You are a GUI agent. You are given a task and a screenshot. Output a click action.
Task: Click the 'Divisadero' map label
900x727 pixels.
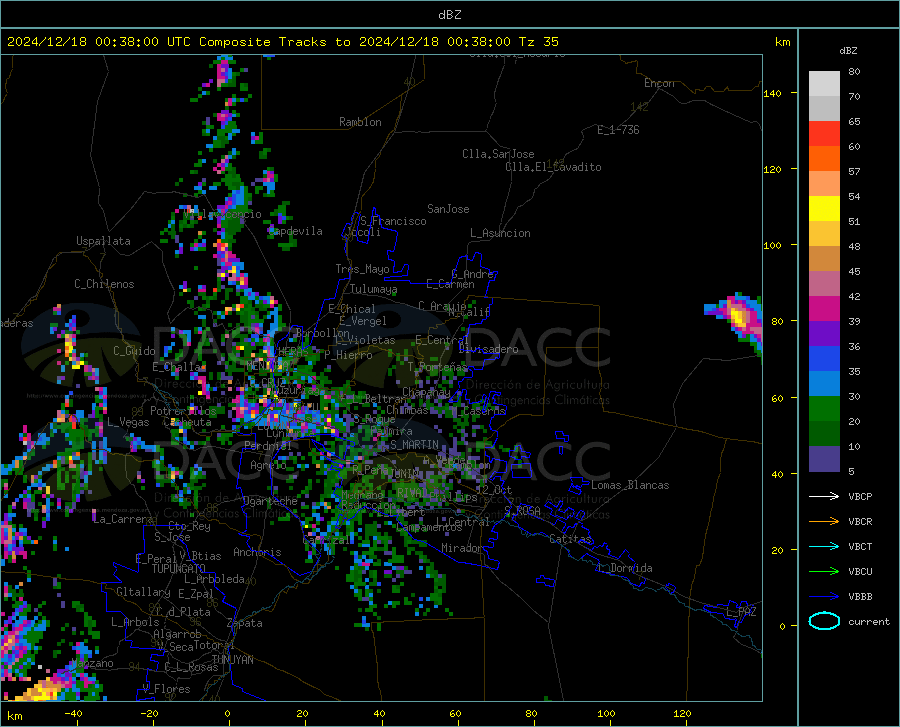tap(488, 349)
